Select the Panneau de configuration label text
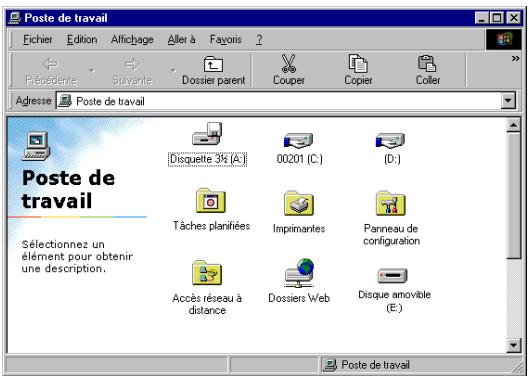Image resolution: width=529 pixels, height=376 pixels. [391, 235]
